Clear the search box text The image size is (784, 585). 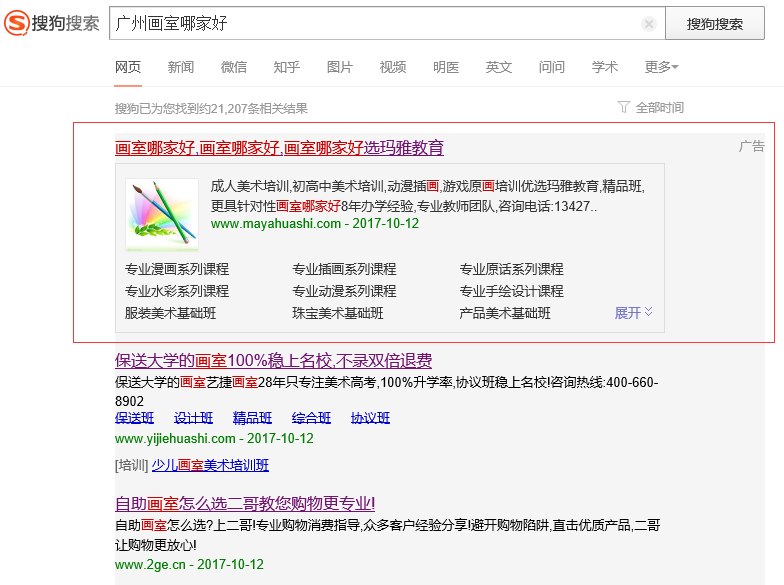pos(649,24)
